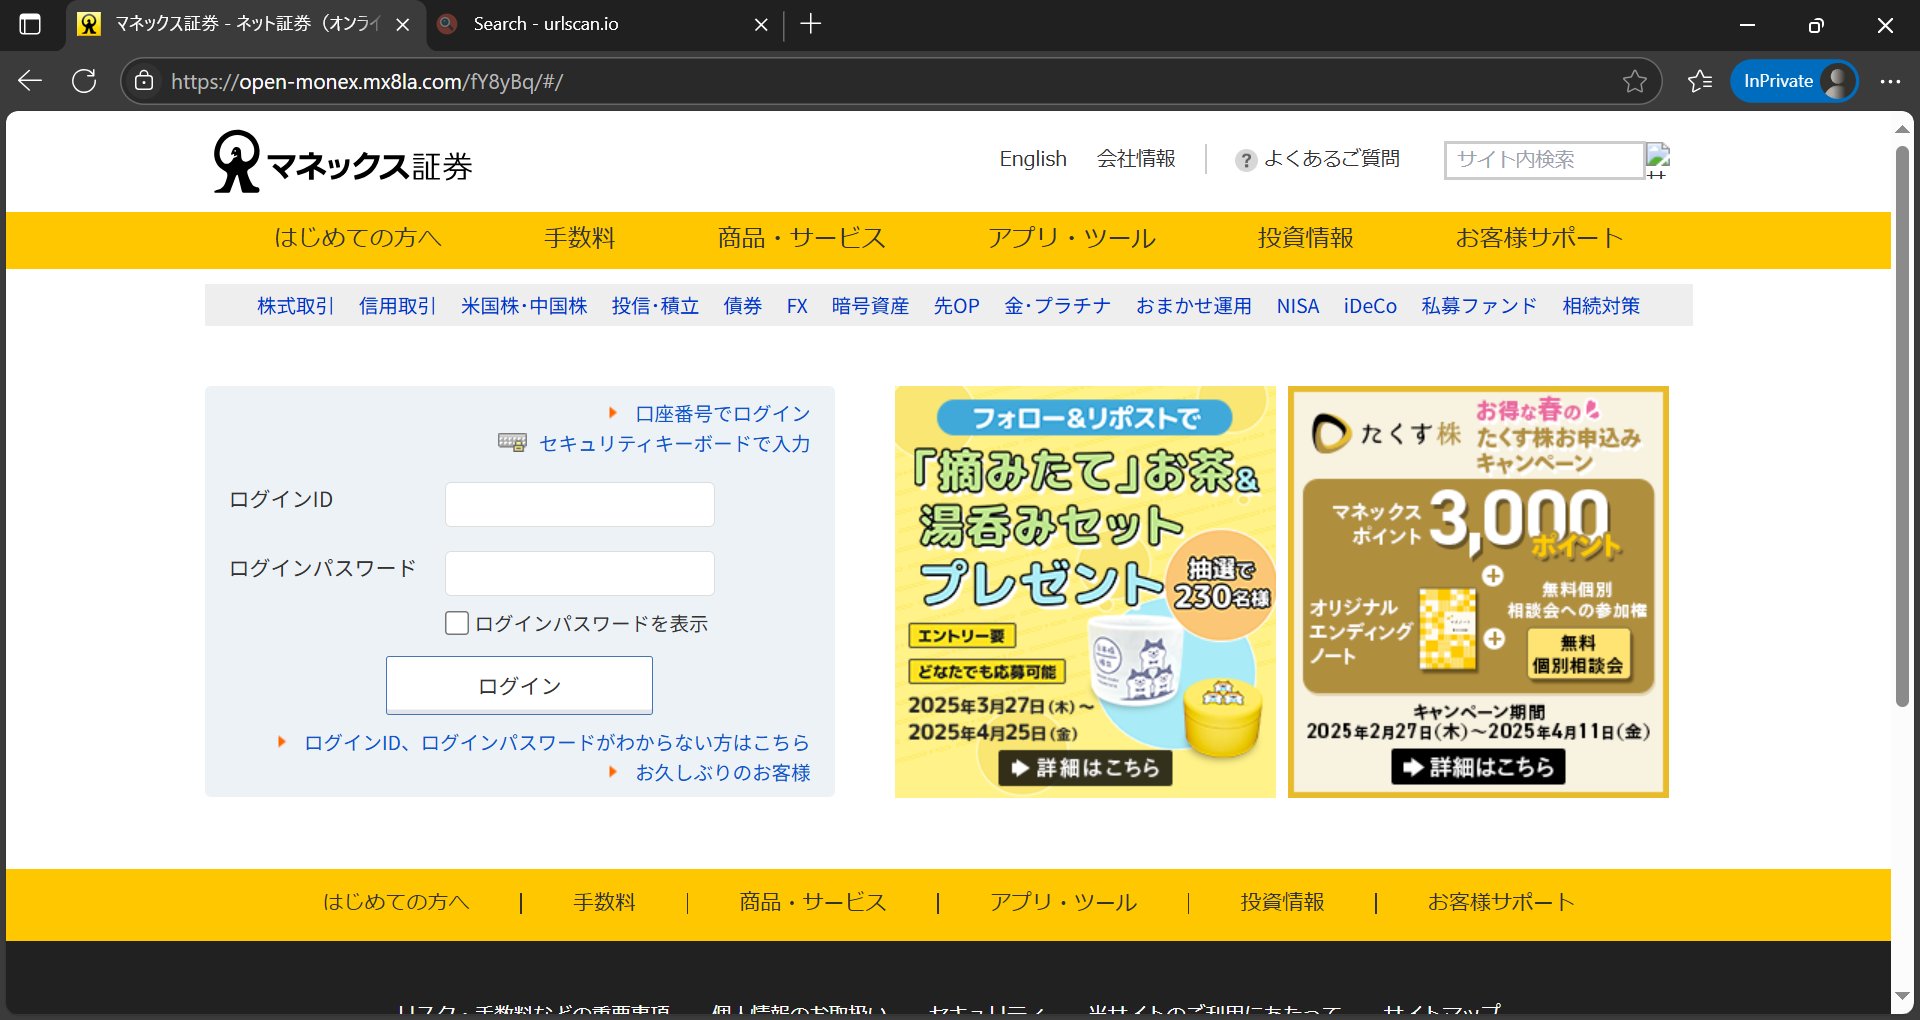The width and height of the screenshot is (1920, 1020).
Task: Open お久しぶりのお客様 link
Action: click(x=722, y=772)
